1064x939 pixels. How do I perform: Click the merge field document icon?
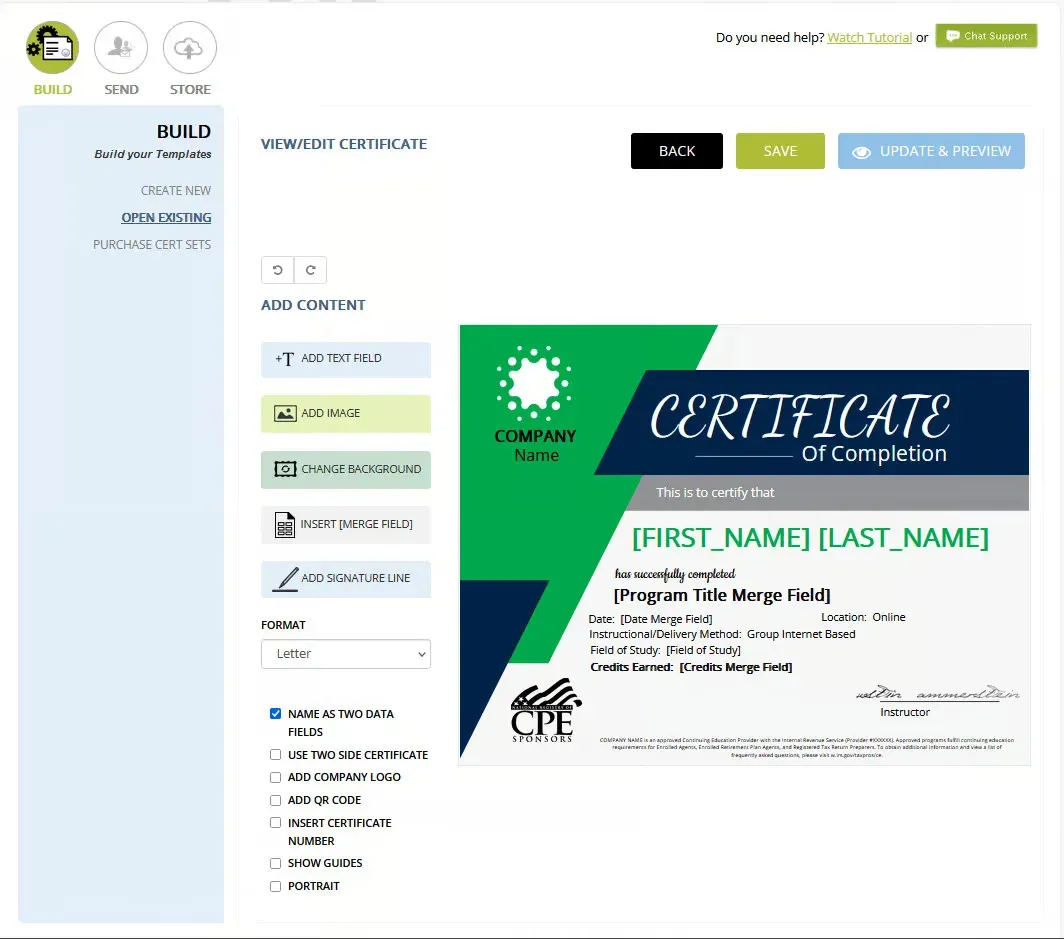click(284, 524)
